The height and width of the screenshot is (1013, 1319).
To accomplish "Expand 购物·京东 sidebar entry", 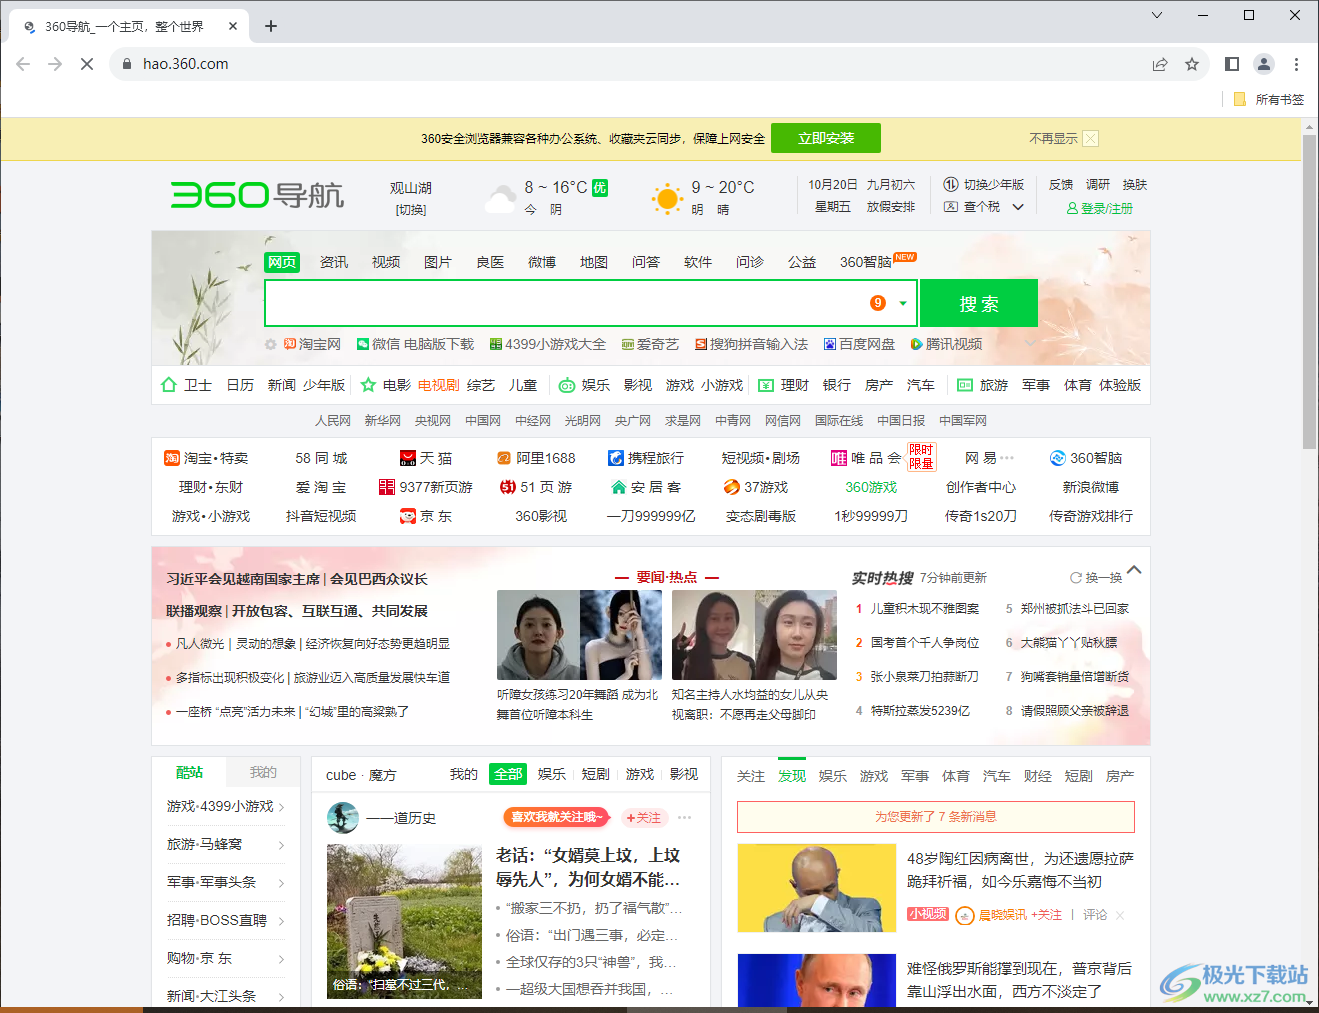I will point(281,959).
